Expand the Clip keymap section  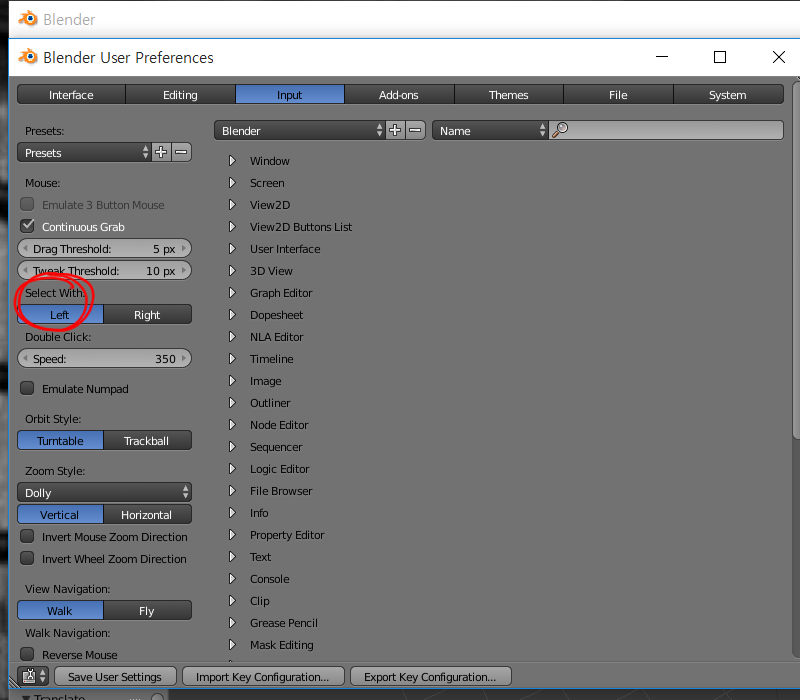(232, 601)
